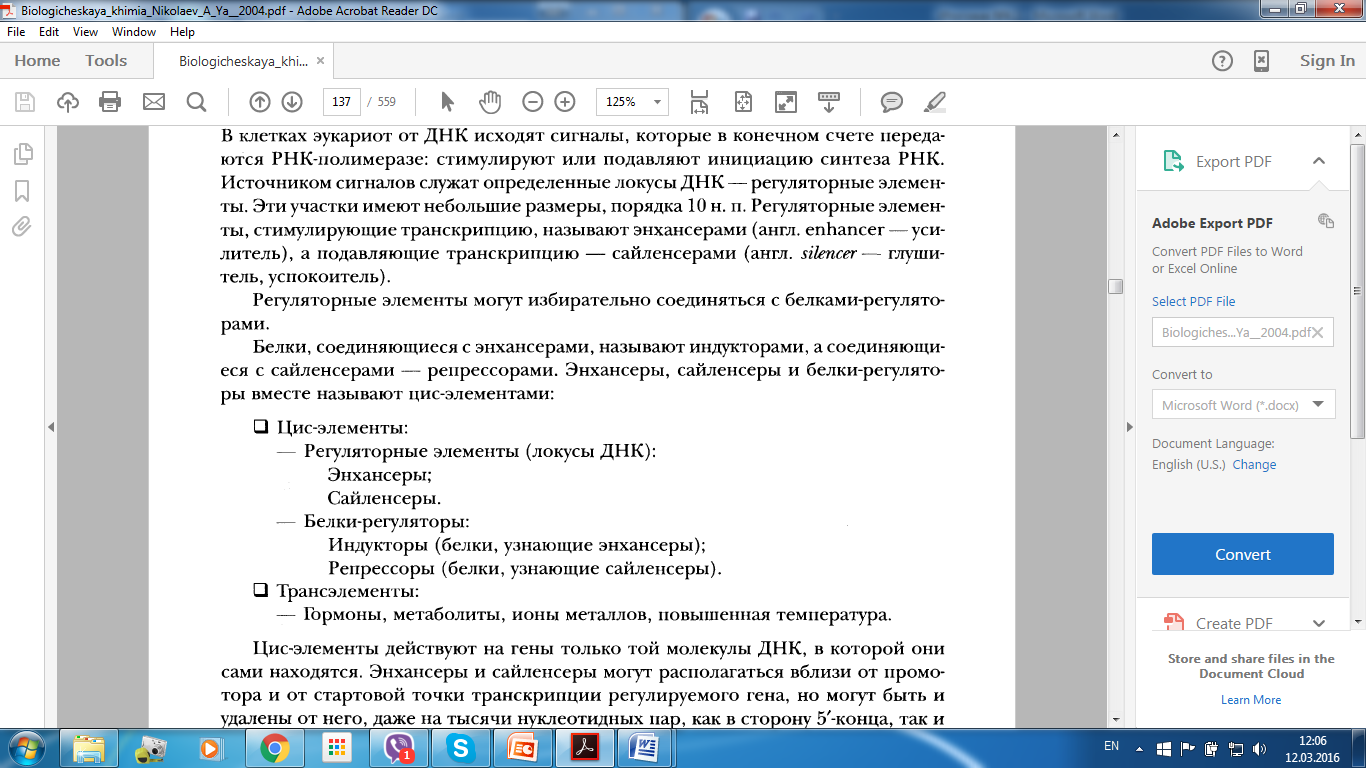Click the zoom in plus icon

tap(565, 101)
